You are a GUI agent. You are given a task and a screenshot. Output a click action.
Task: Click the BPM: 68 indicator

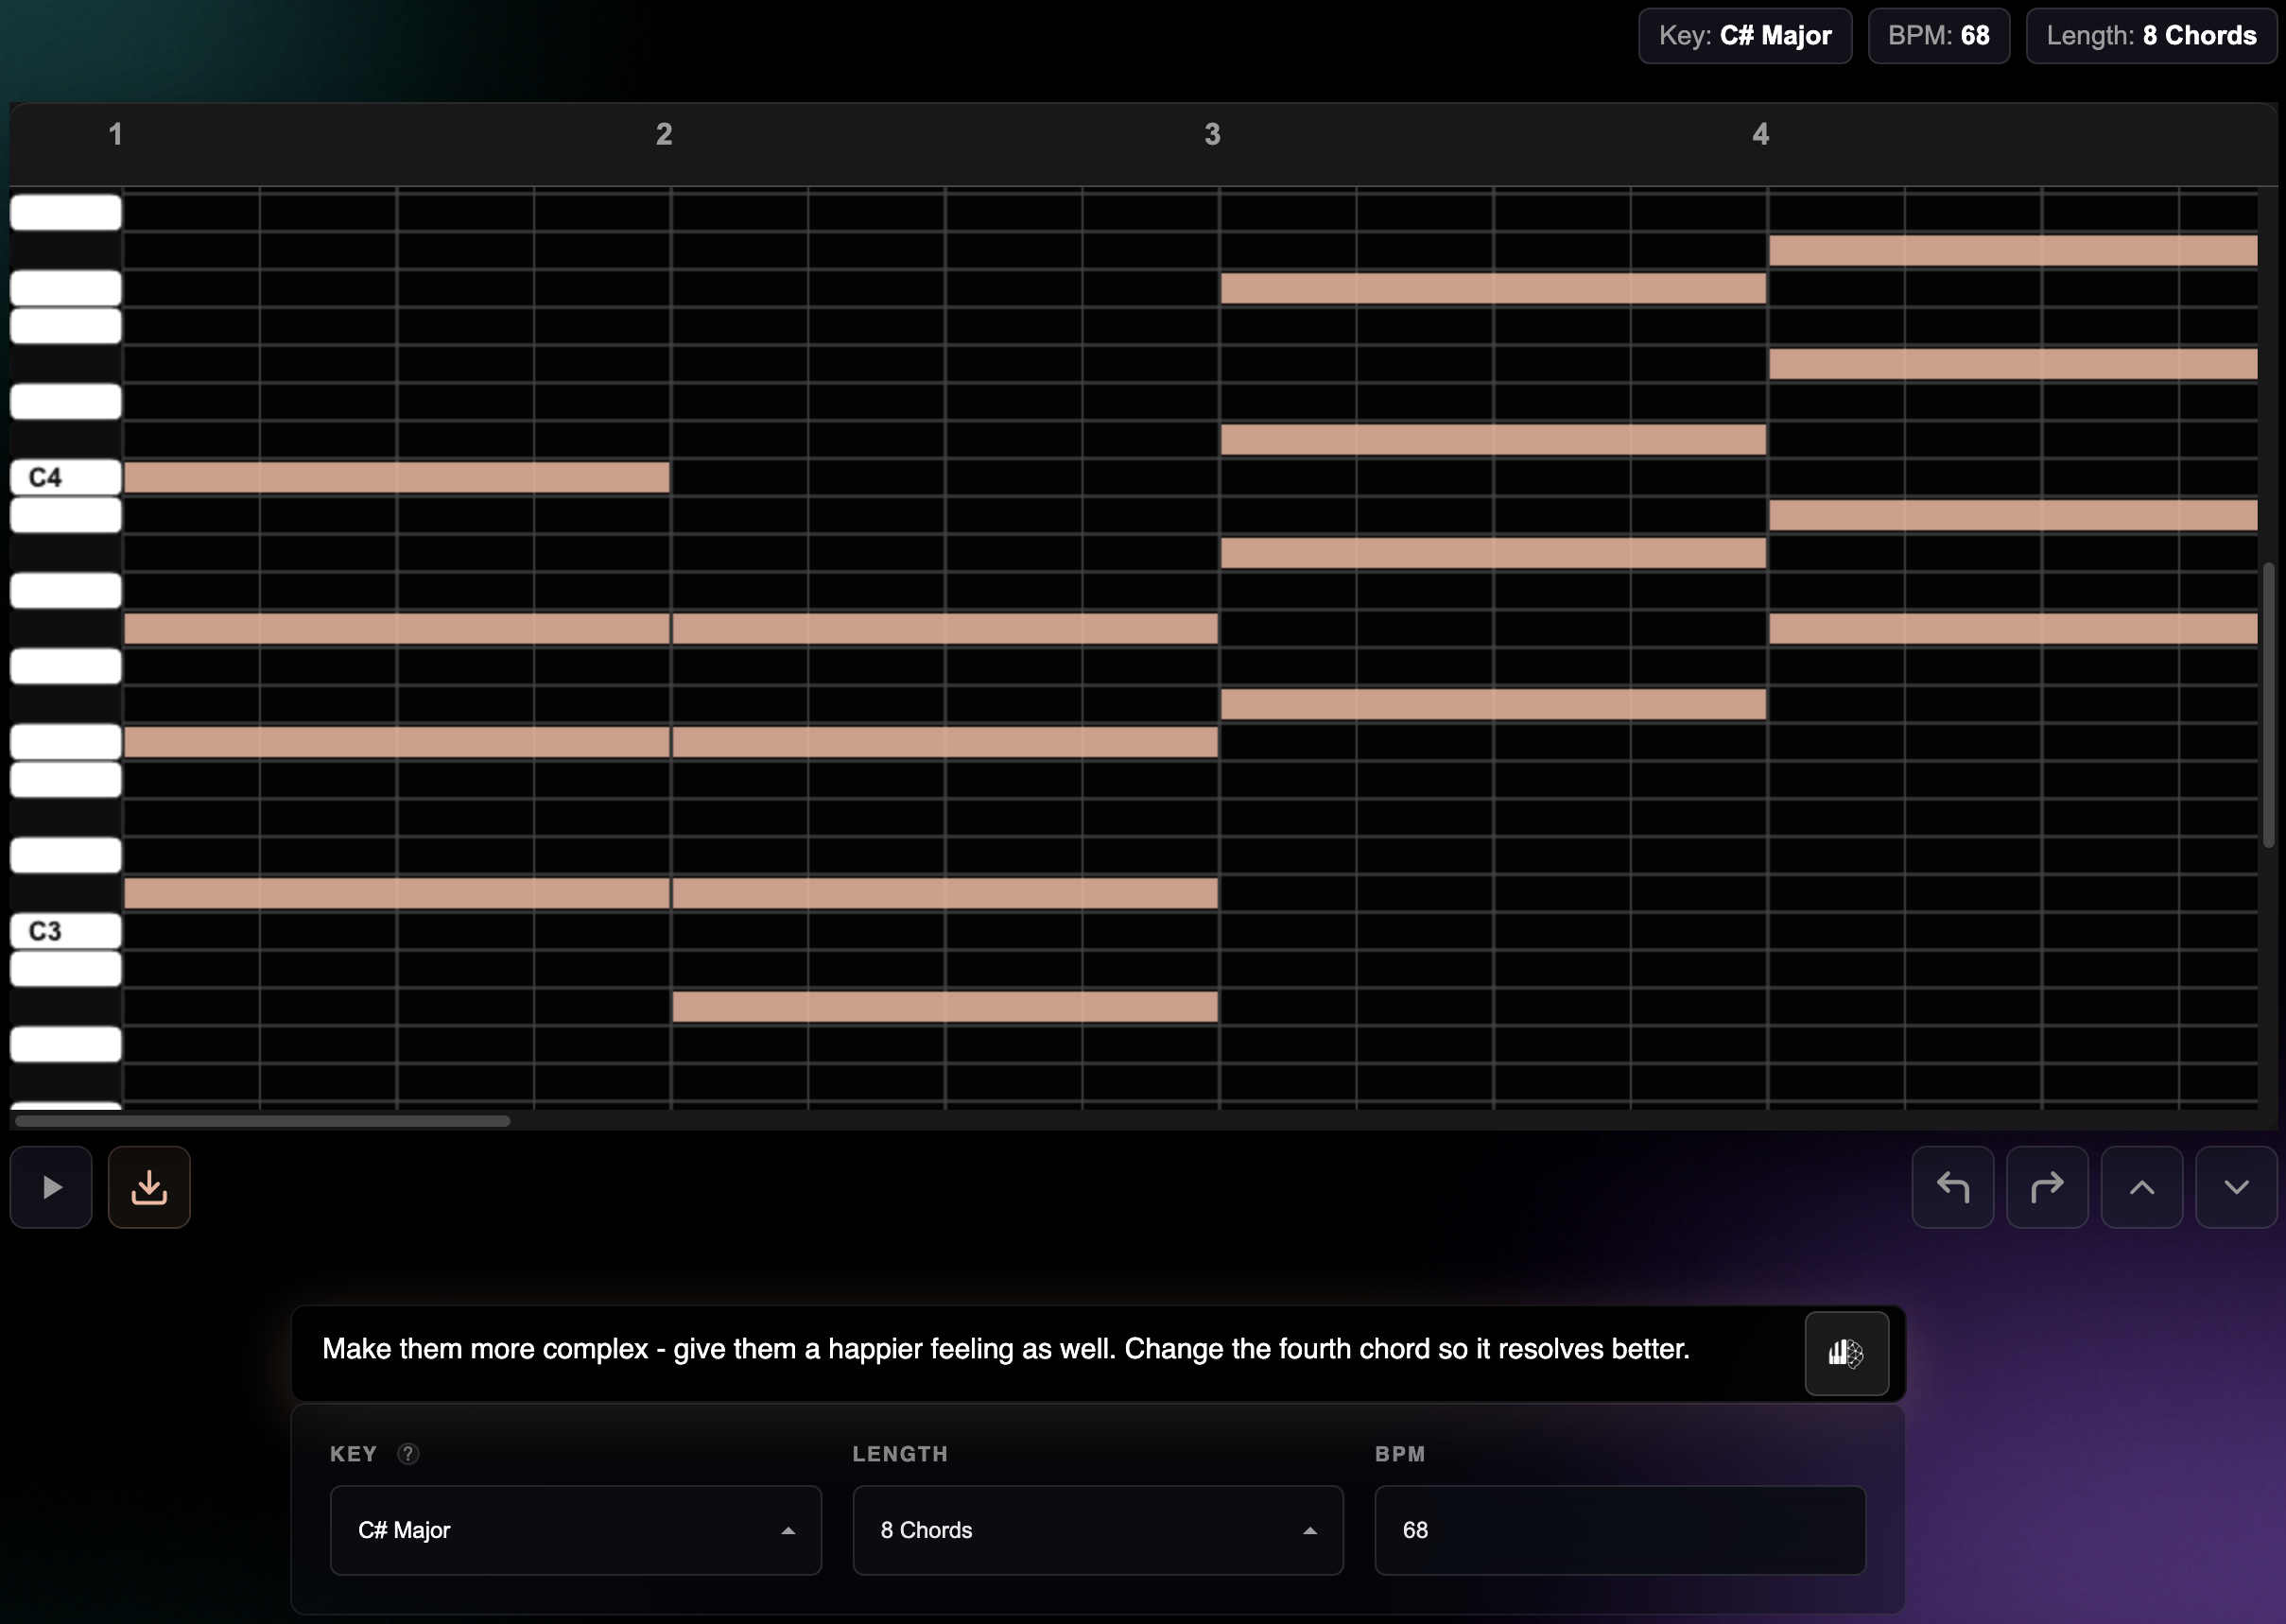[x=1937, y=35]
